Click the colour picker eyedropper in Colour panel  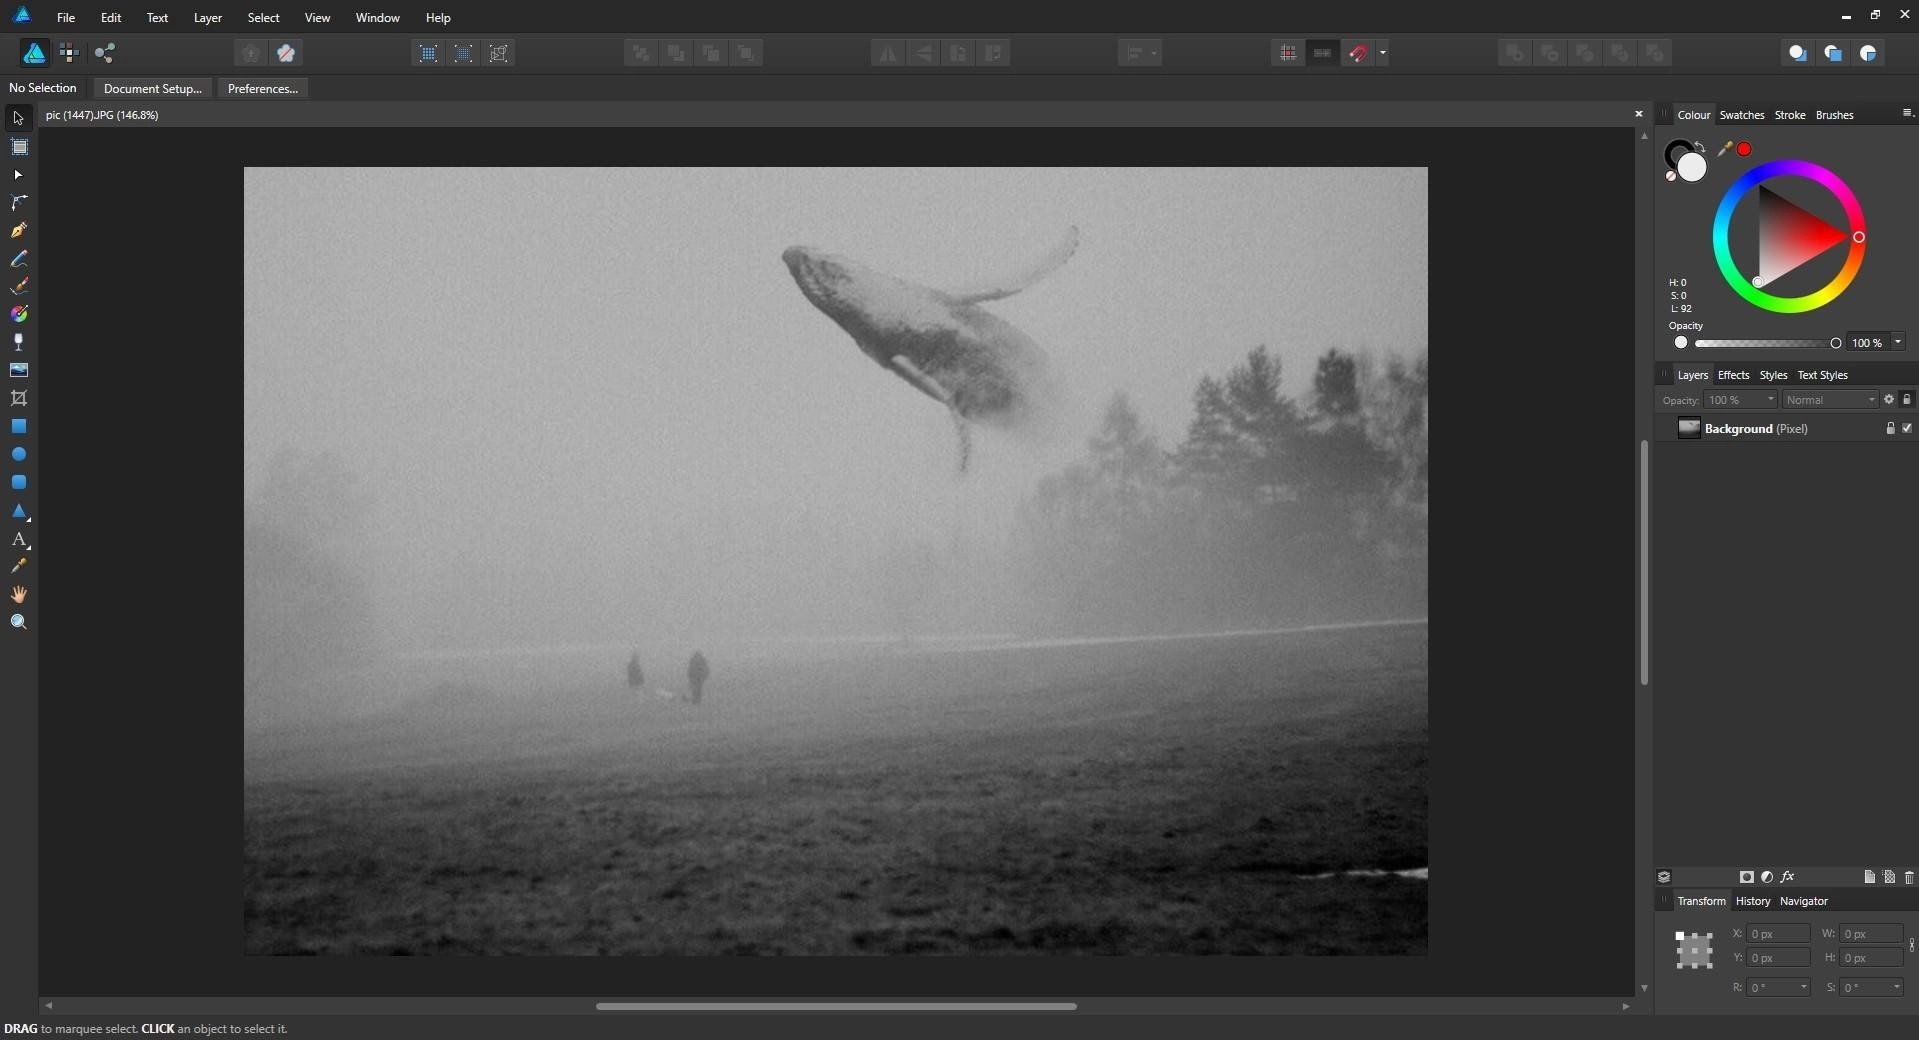pyautogui.click(x=1724, y=149)
